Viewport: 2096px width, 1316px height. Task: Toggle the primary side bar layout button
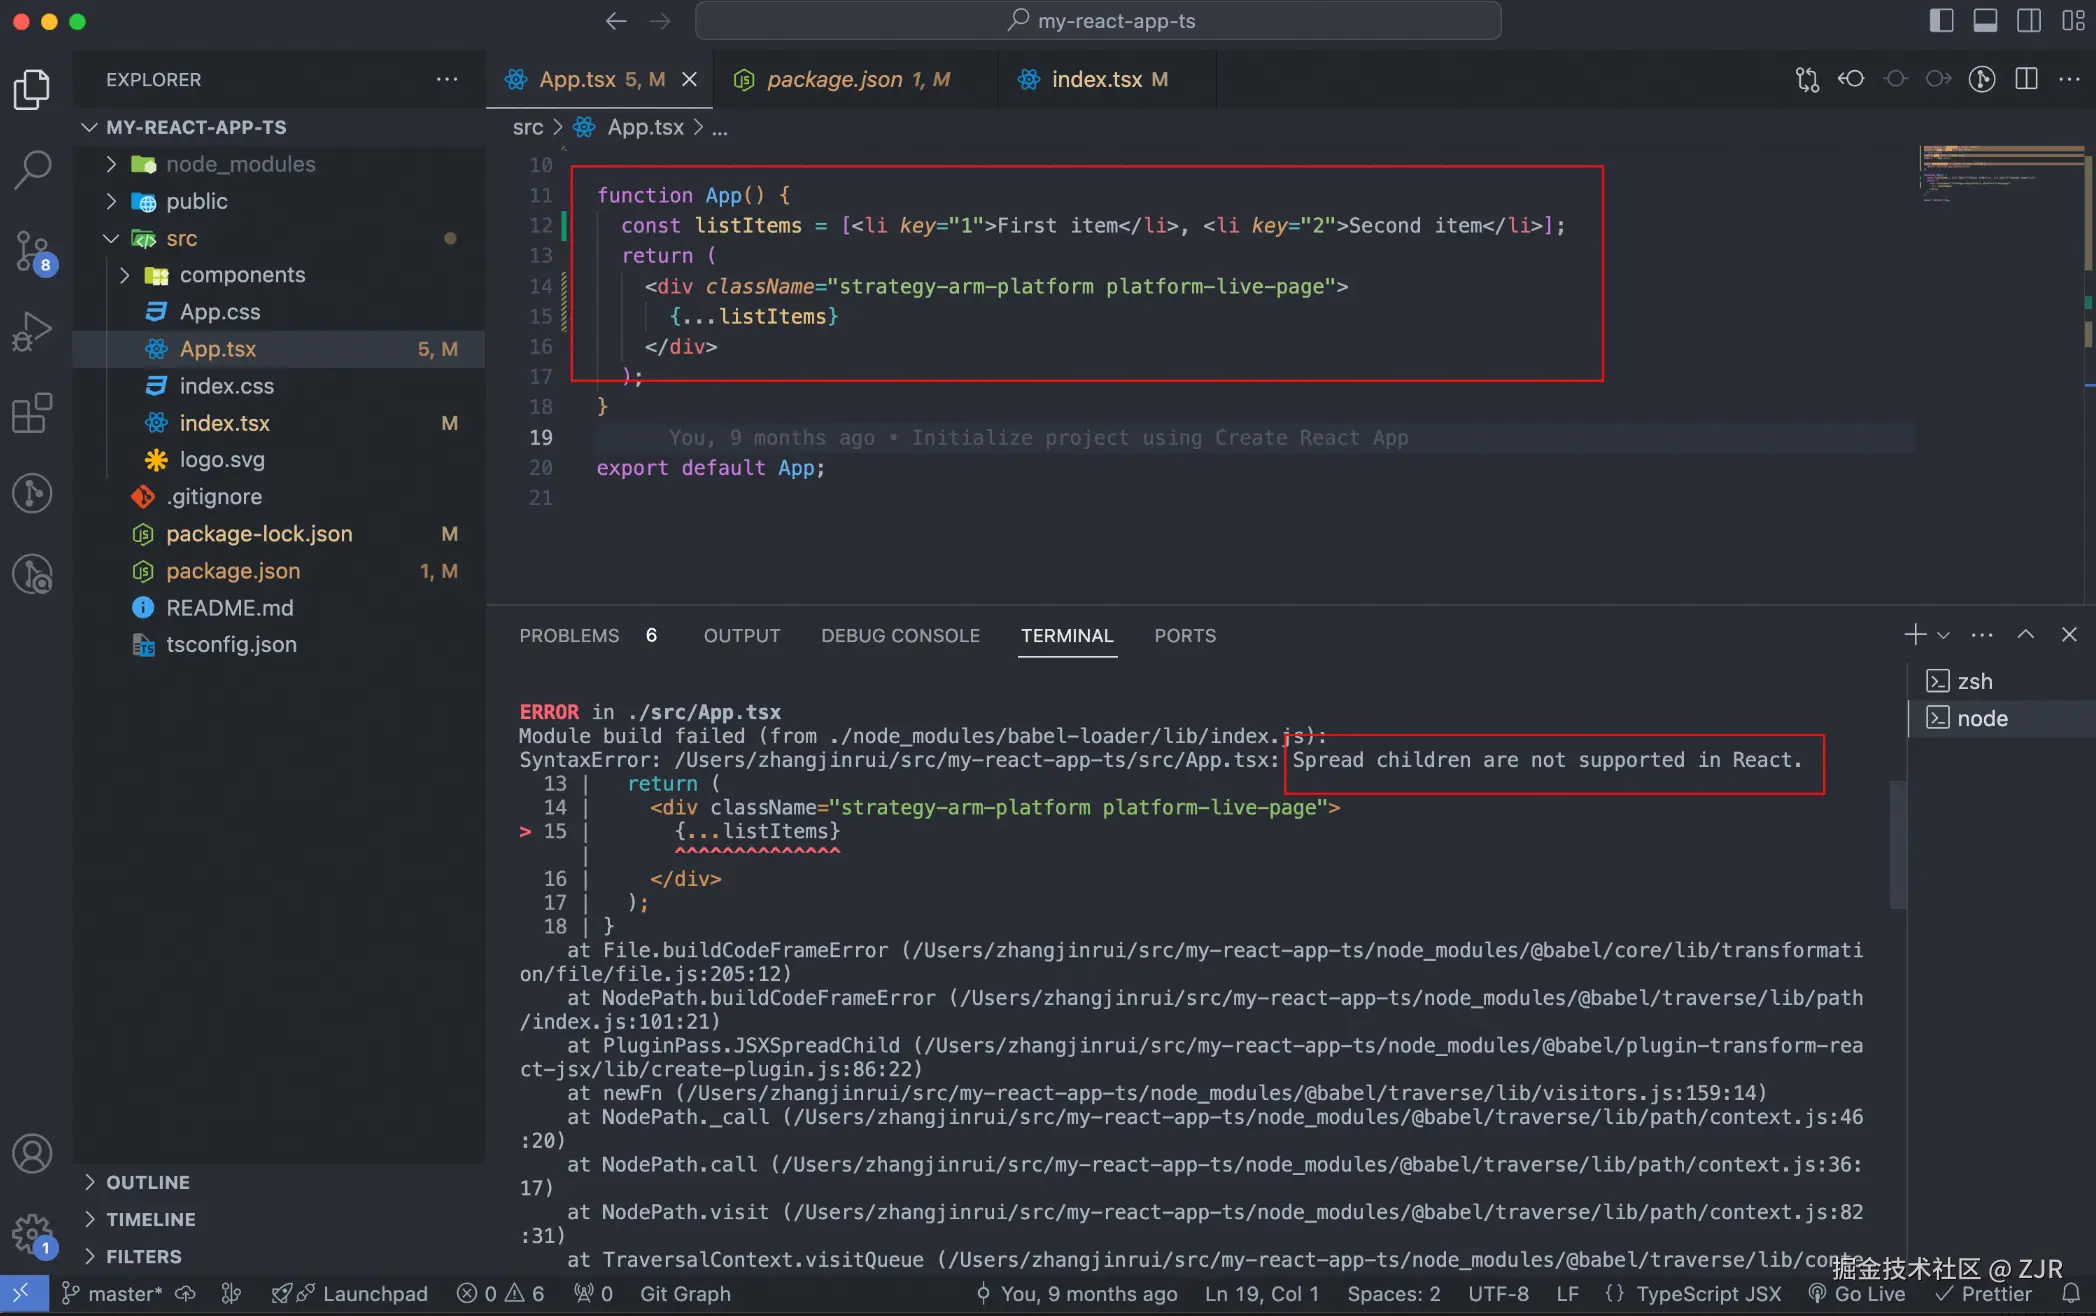(x=1941, y=21)
